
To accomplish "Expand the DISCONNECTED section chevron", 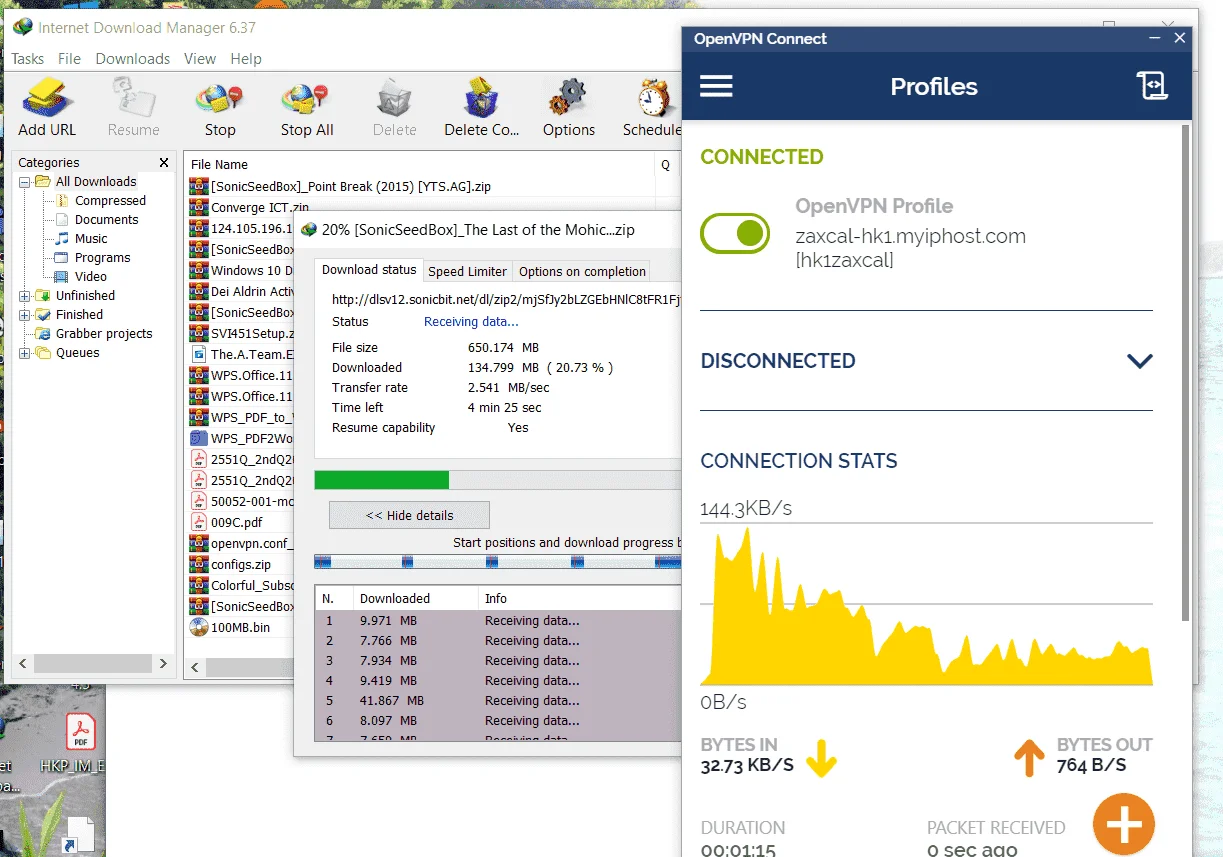I will [x=1140, y=361].
